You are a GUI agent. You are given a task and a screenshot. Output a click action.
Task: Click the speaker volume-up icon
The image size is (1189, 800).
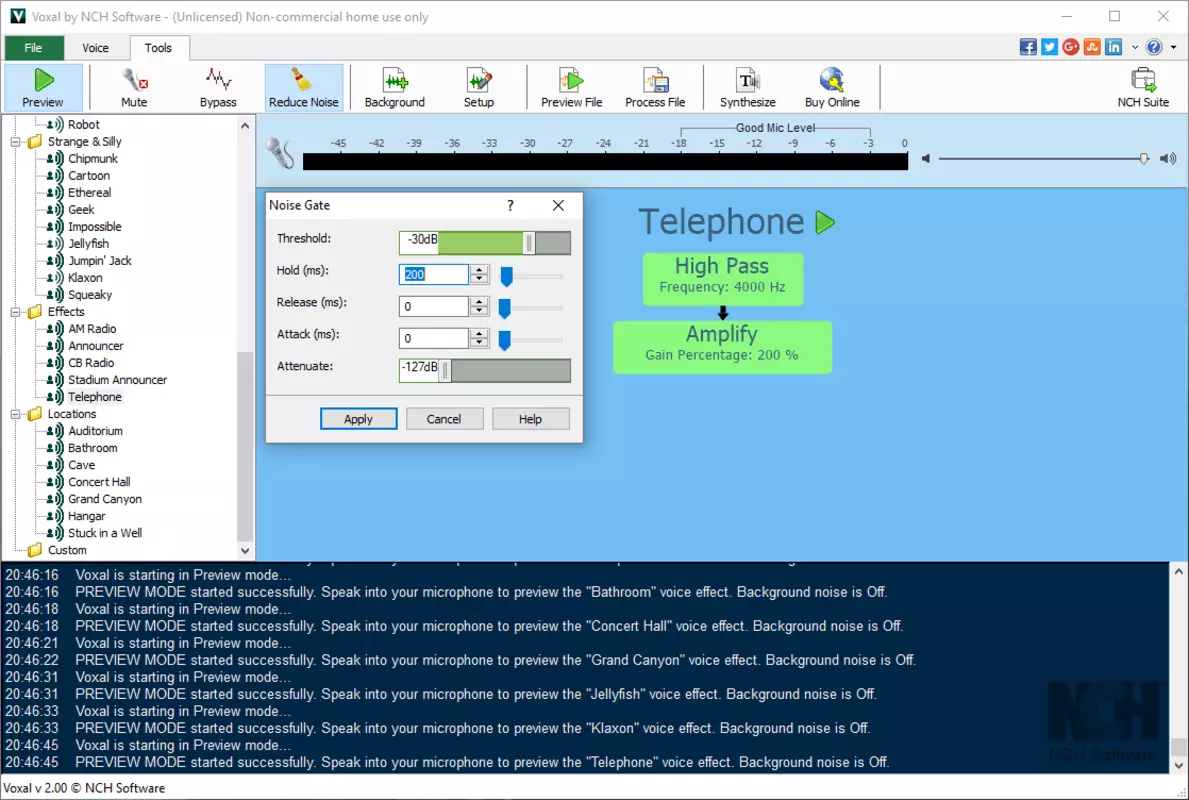coord(1169,158)
